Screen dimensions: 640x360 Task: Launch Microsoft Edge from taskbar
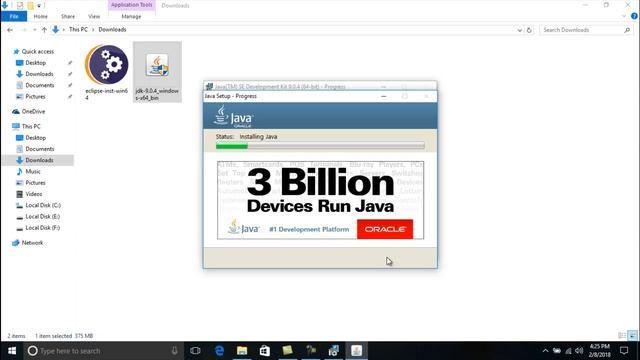[219, 351]
